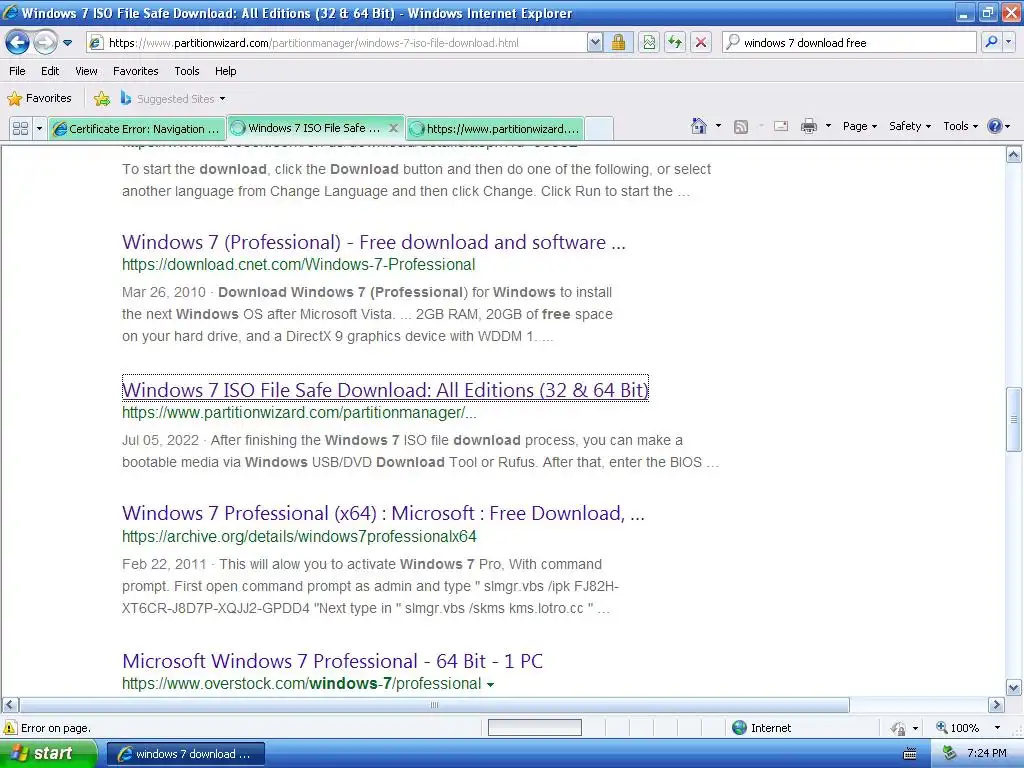The width and height of the screenshot is (1024, 768).
Task: Click the Quick Tabs grid icon
Action: click(x=20, y=129)
